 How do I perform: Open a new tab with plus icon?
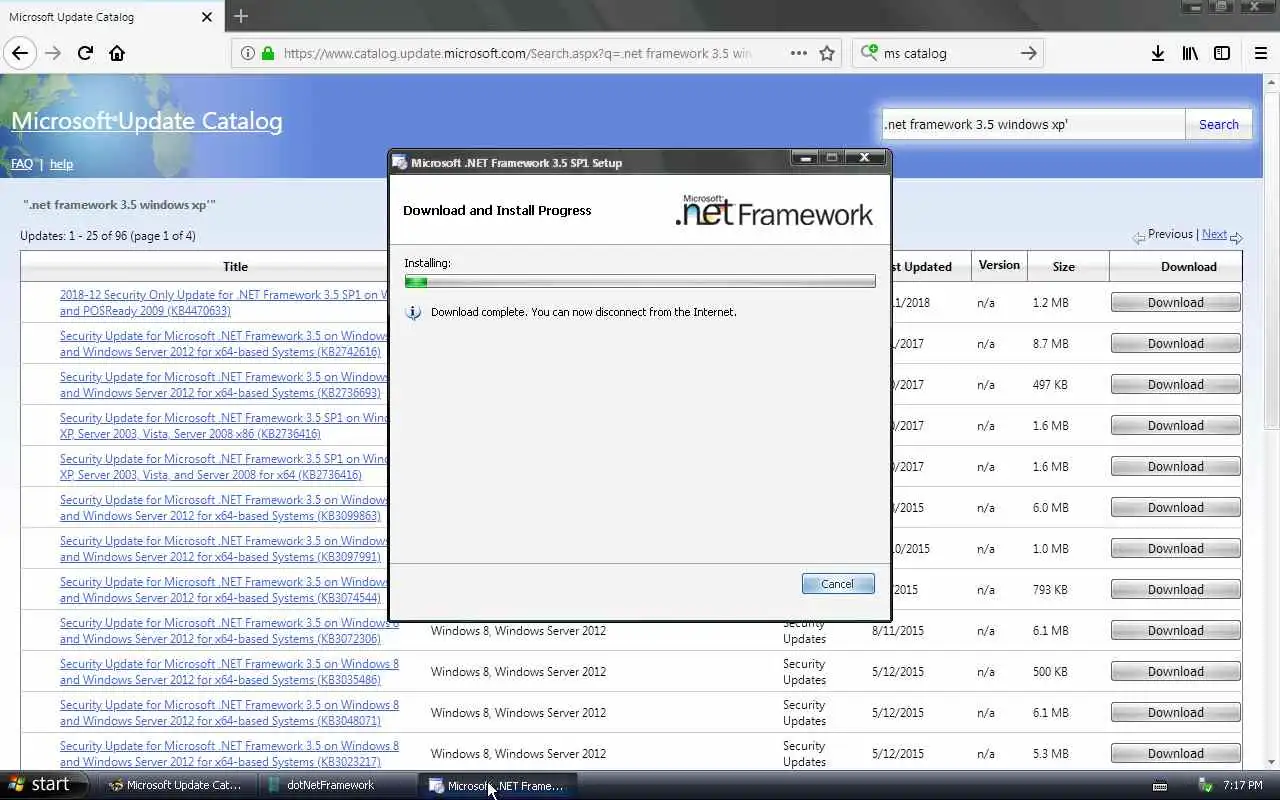240,16
